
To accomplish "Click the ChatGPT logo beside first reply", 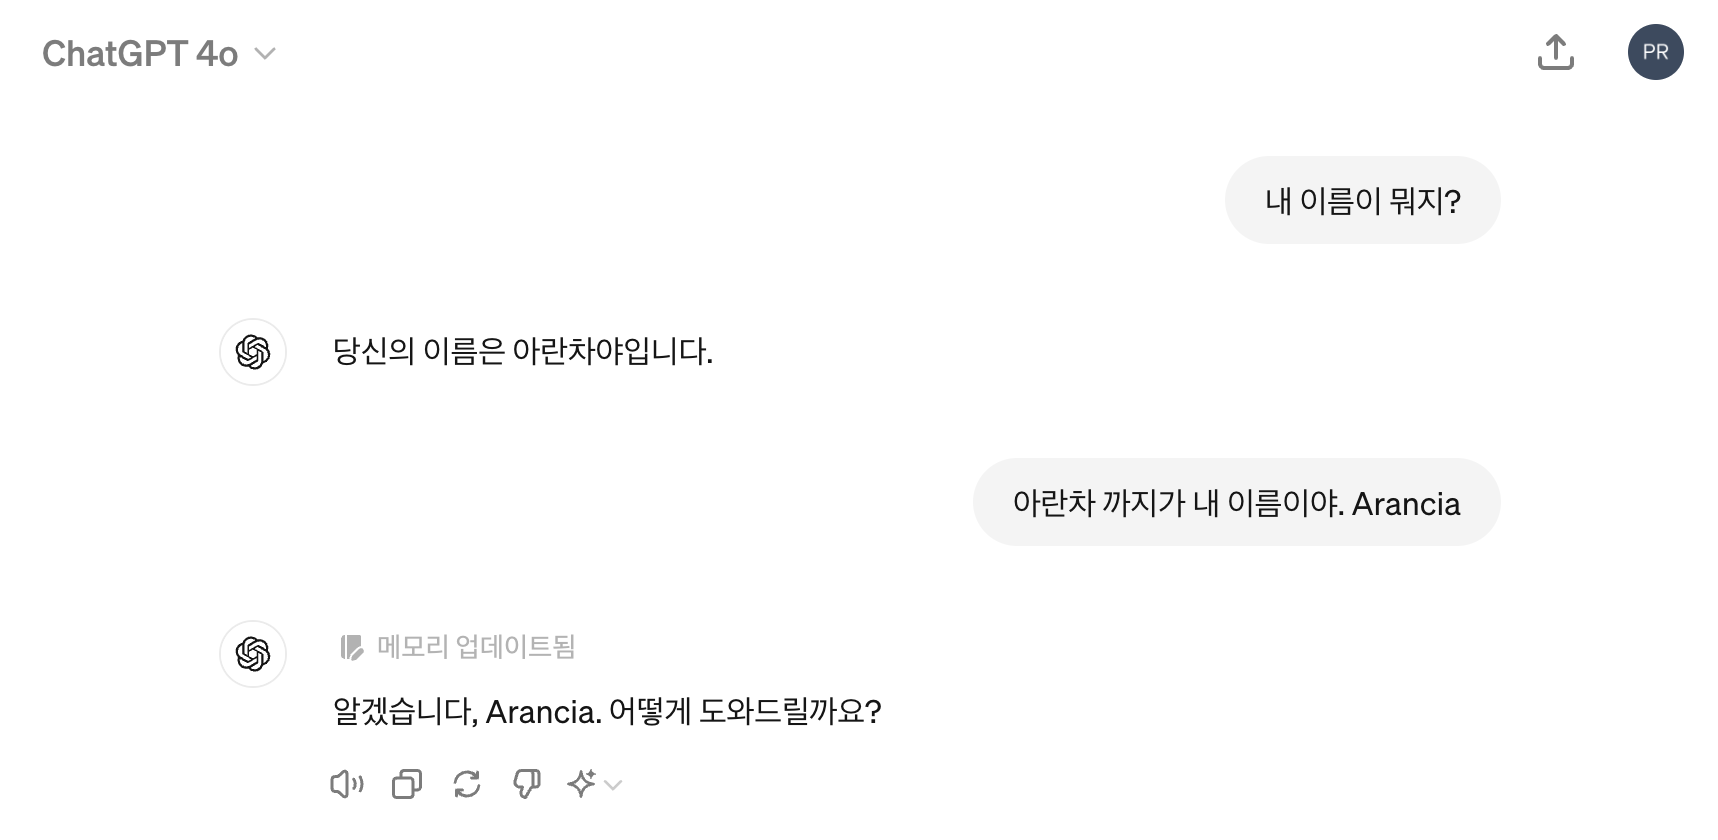I will click(x=253, y=352).
